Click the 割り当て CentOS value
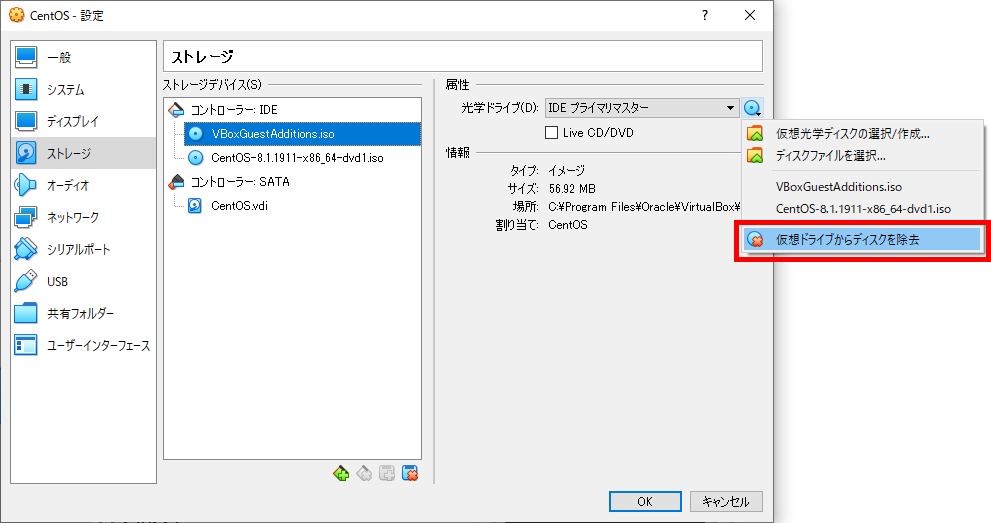 [568, 225]
